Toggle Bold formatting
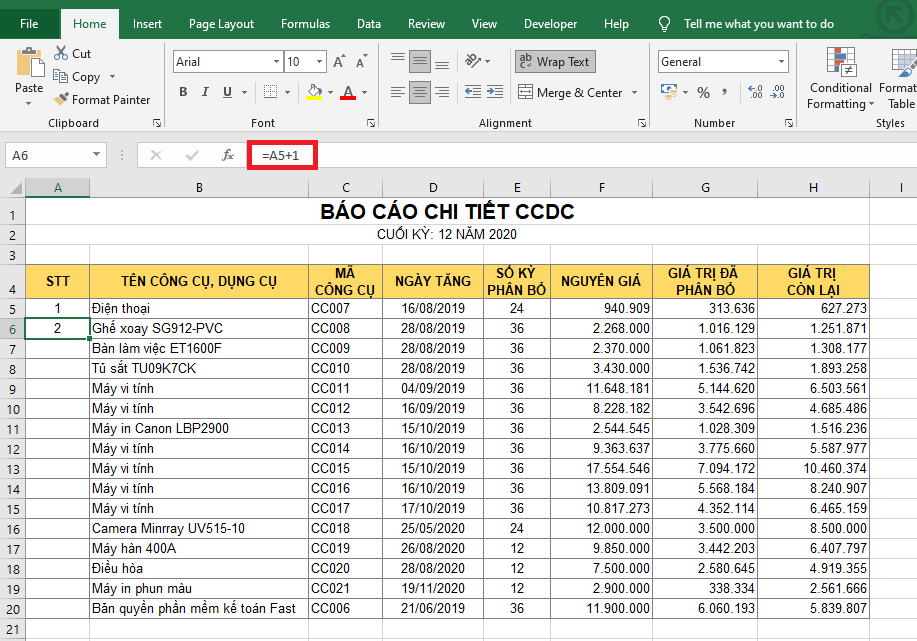 (183, 93)
